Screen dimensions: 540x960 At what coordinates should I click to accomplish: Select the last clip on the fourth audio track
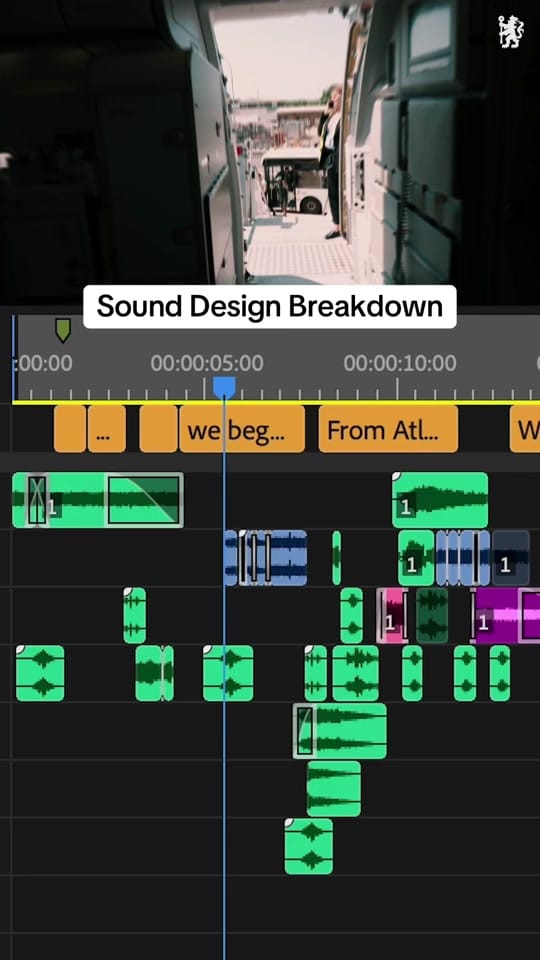tap(500, 673)
